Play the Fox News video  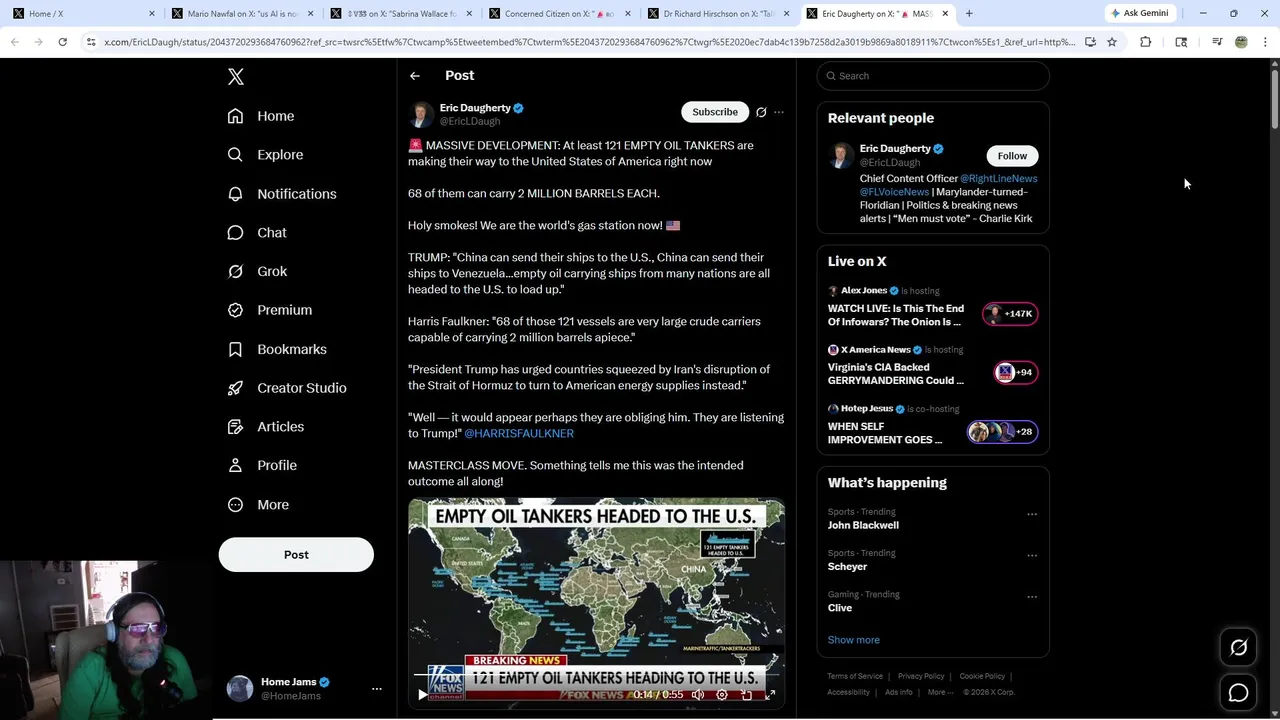pyautogui.click(x=422, y=694)
